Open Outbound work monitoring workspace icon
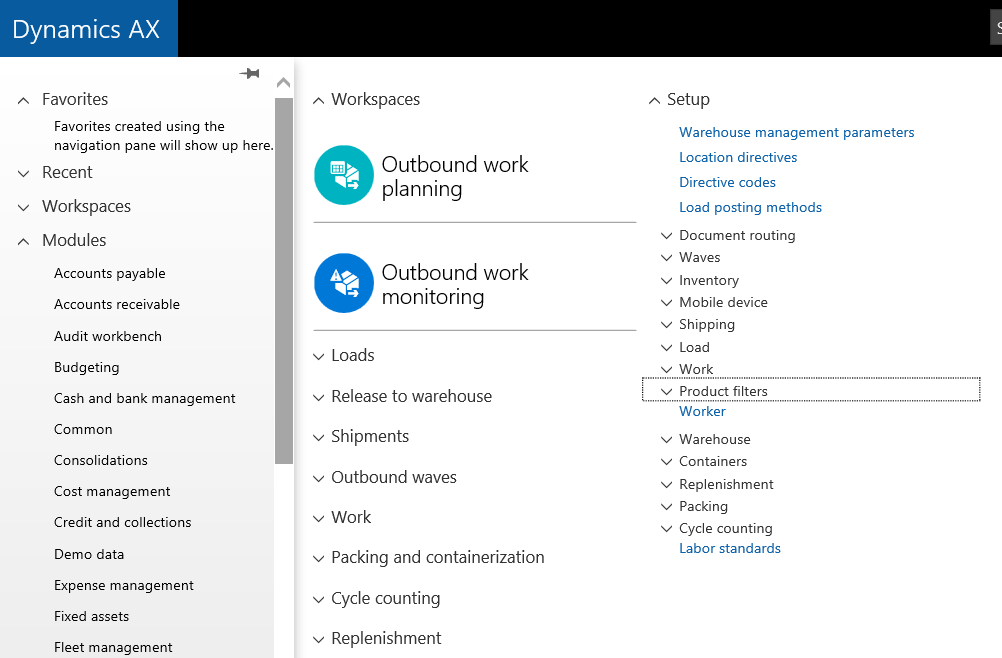This screenshot has height=658, width=1002. click(343, 283)
